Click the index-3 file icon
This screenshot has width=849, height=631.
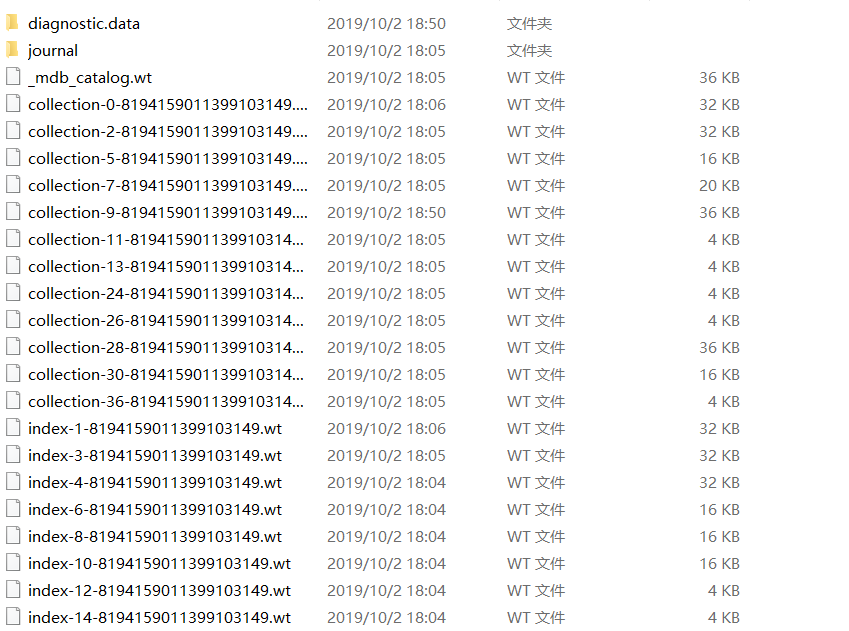tap(13, 455)
